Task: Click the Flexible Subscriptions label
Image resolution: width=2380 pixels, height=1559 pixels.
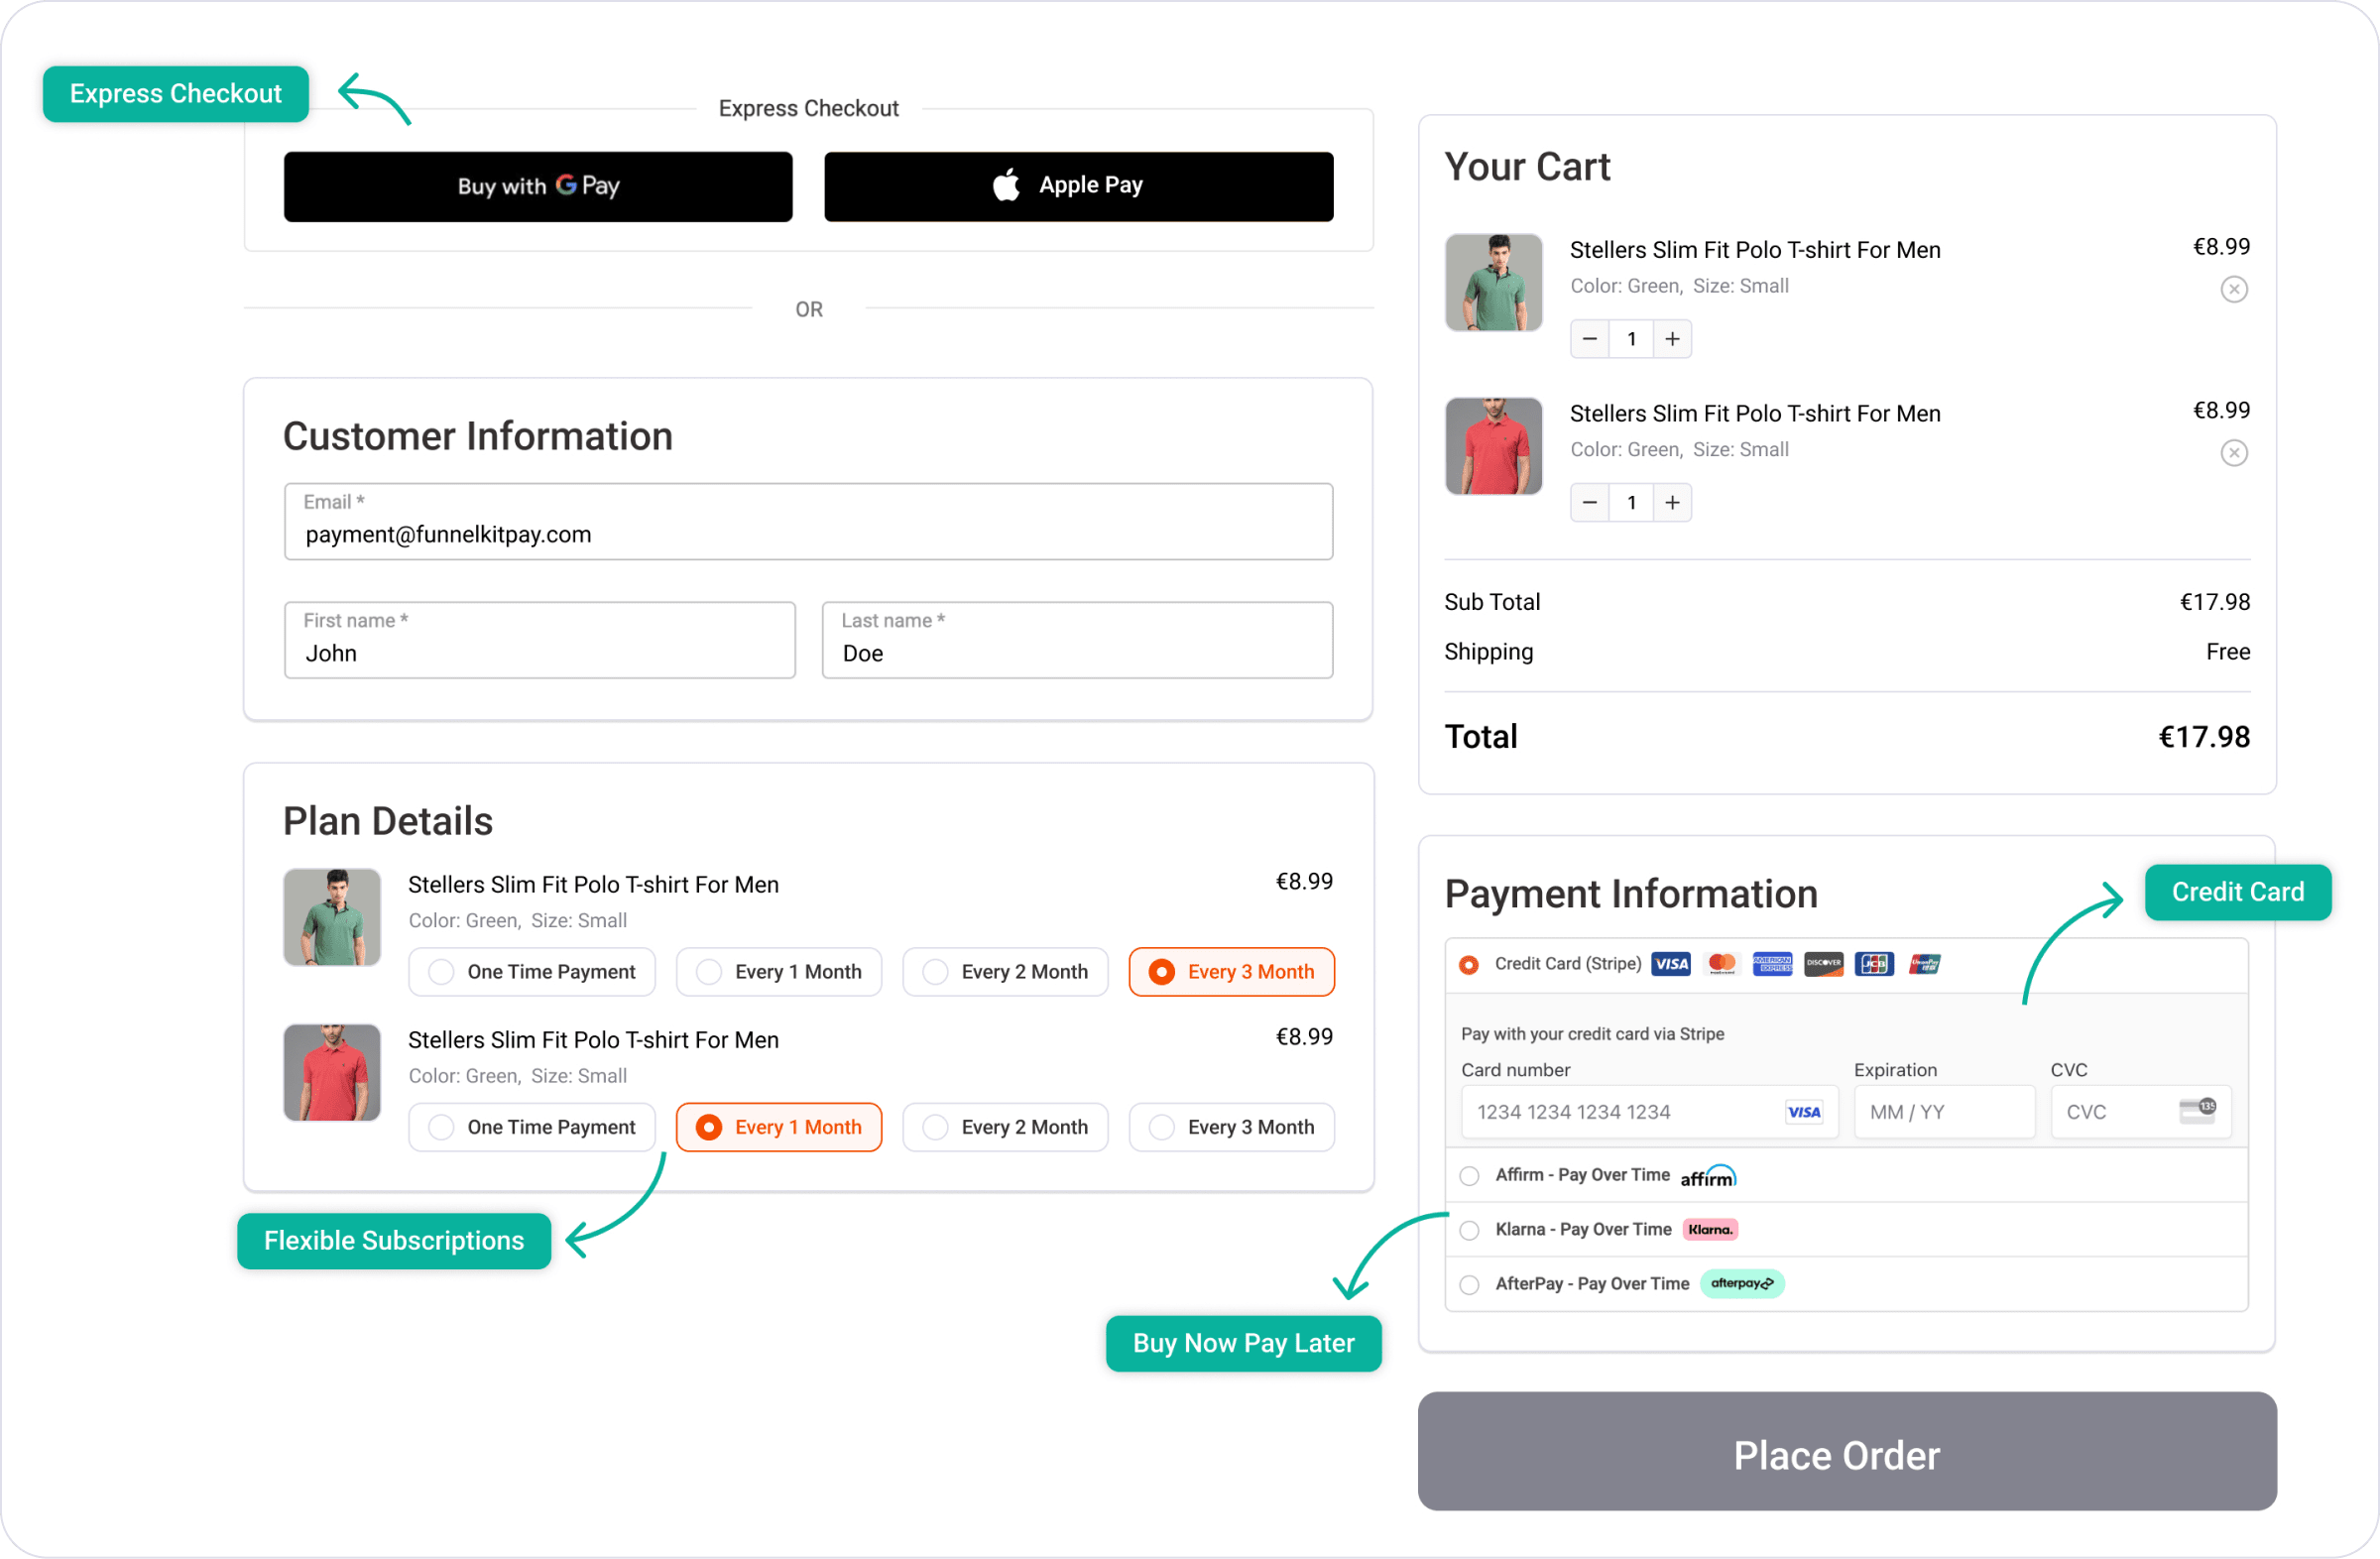Action: (393, 1241)
